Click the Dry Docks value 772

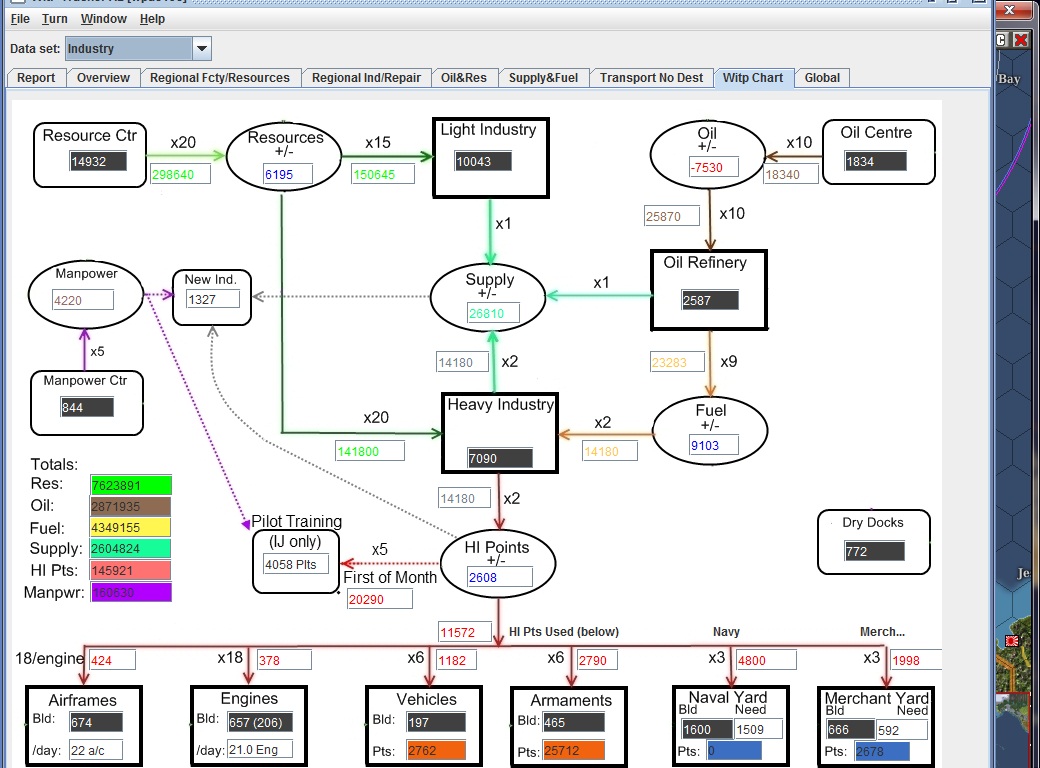click(x=874, y=551)
